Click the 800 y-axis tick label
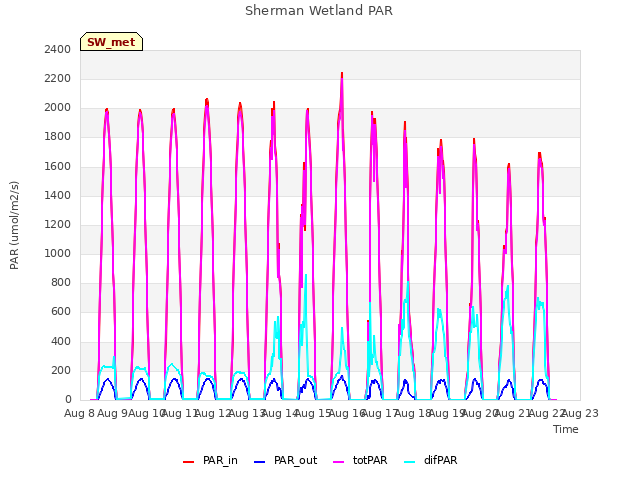640x480 pixels. click(61, 282)
